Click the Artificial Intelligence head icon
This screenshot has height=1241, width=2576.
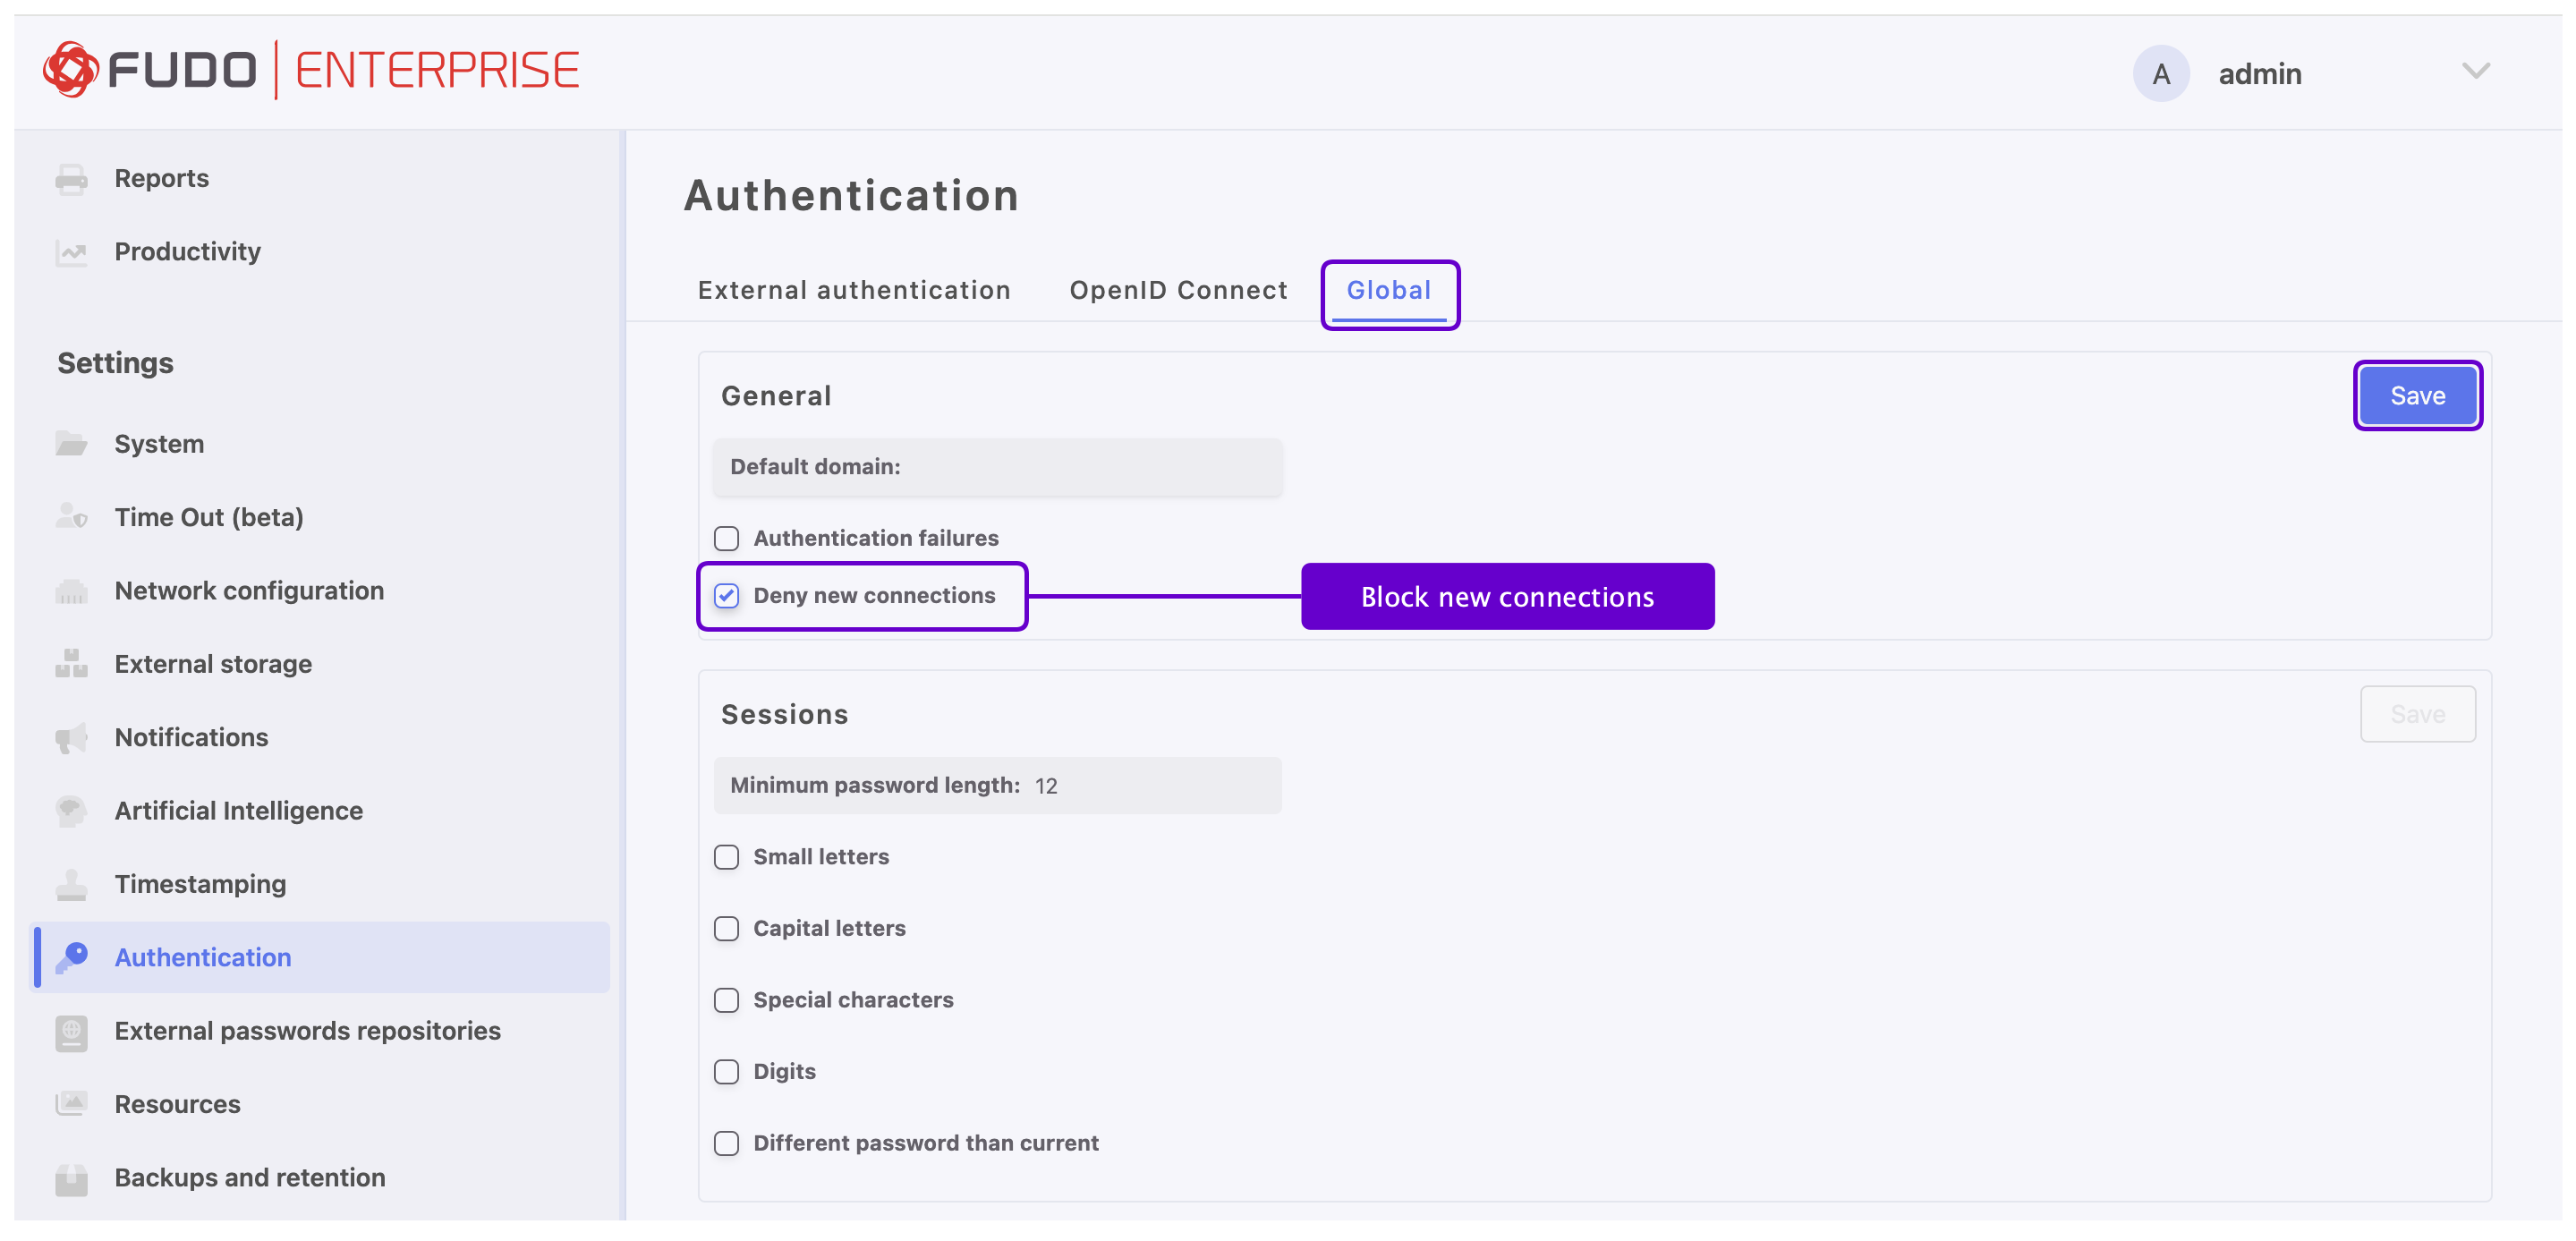coord(71,811)
